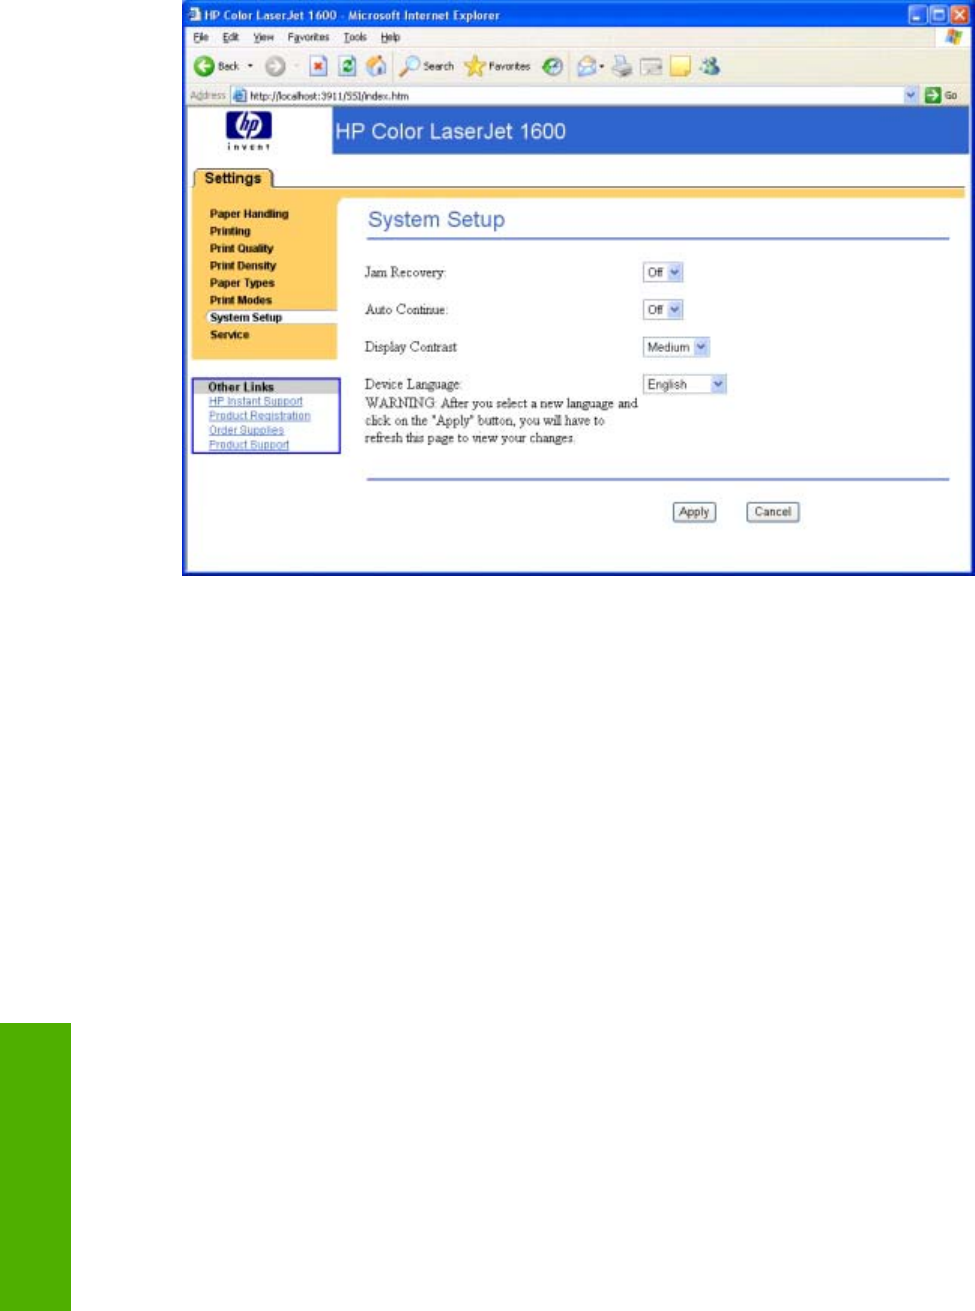
Task: Follow the Product Support link
Action: [x=249, y=445]
